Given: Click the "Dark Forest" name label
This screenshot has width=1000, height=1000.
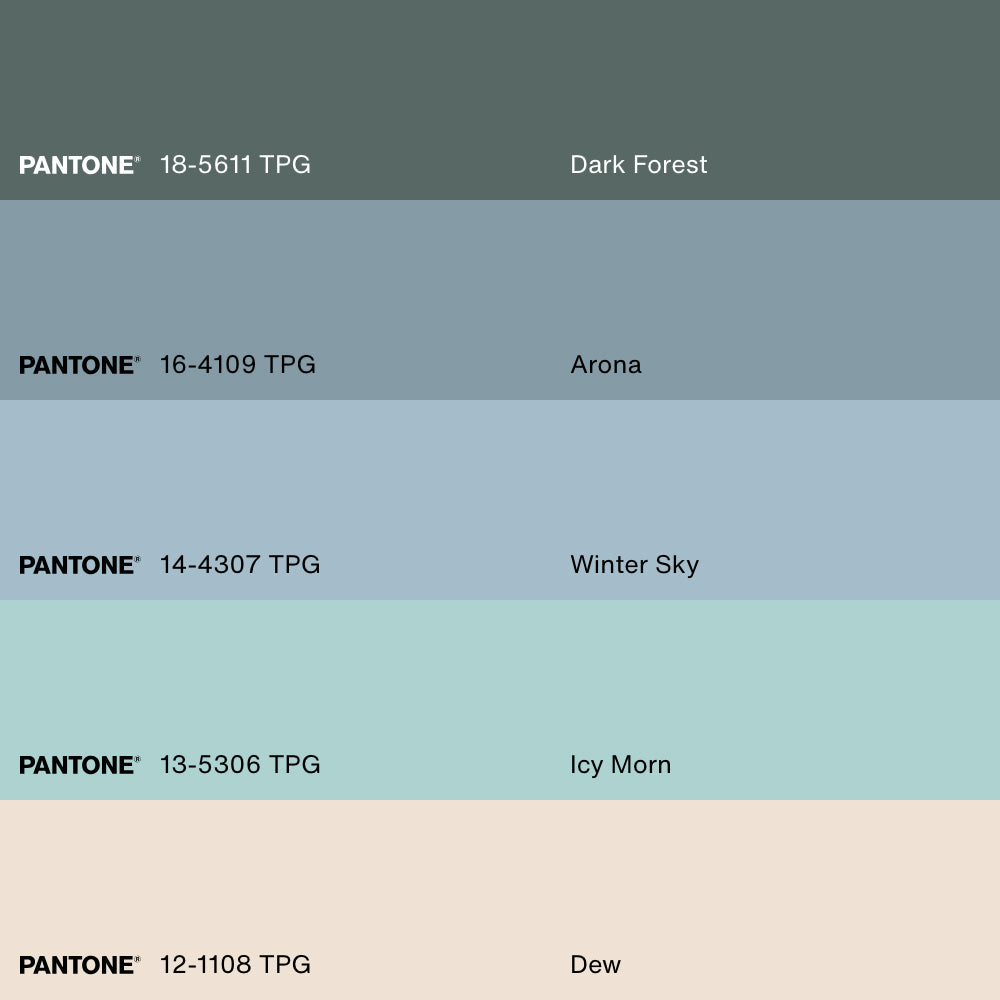Looking at the screenshot, I should tap(638, 165).
